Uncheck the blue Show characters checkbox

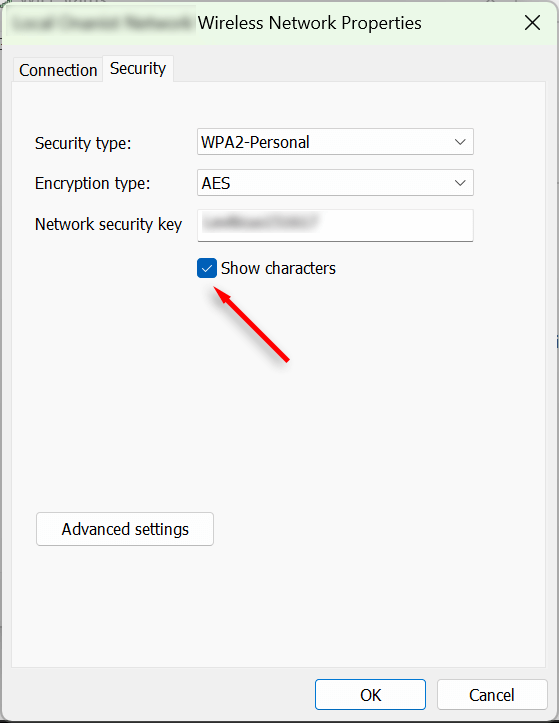[x=207, y=268]
